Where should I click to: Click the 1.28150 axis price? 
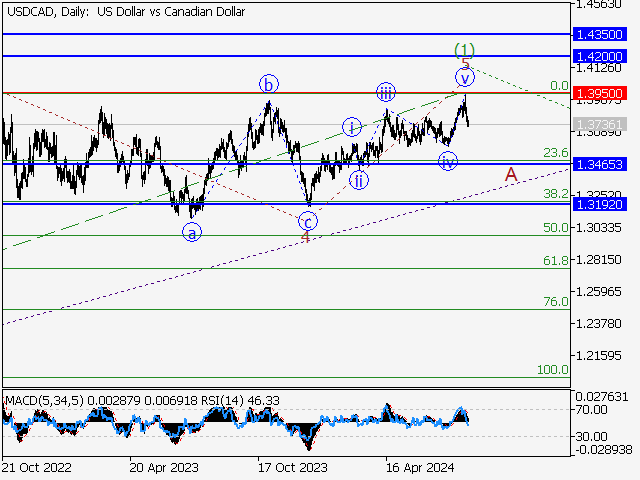tap(598, 260)
